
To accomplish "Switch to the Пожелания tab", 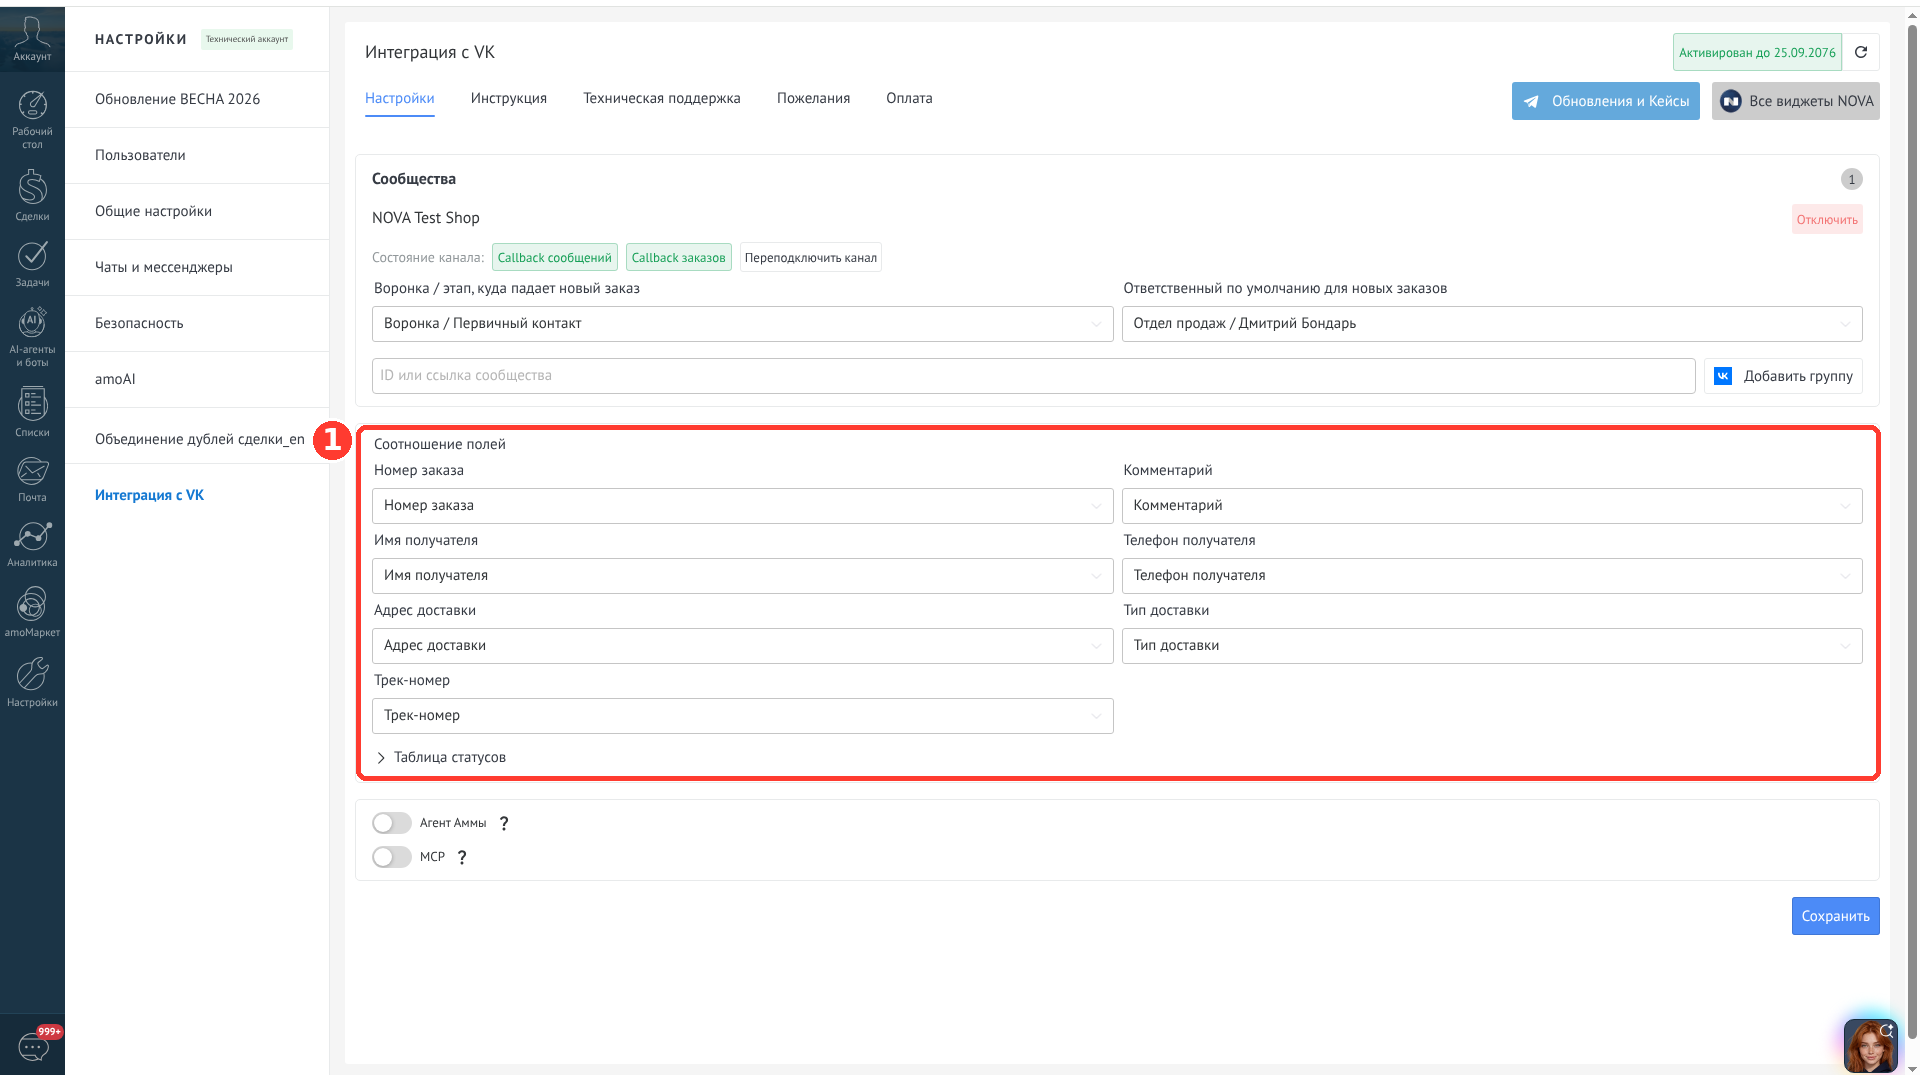I will (x=813, y=98).
